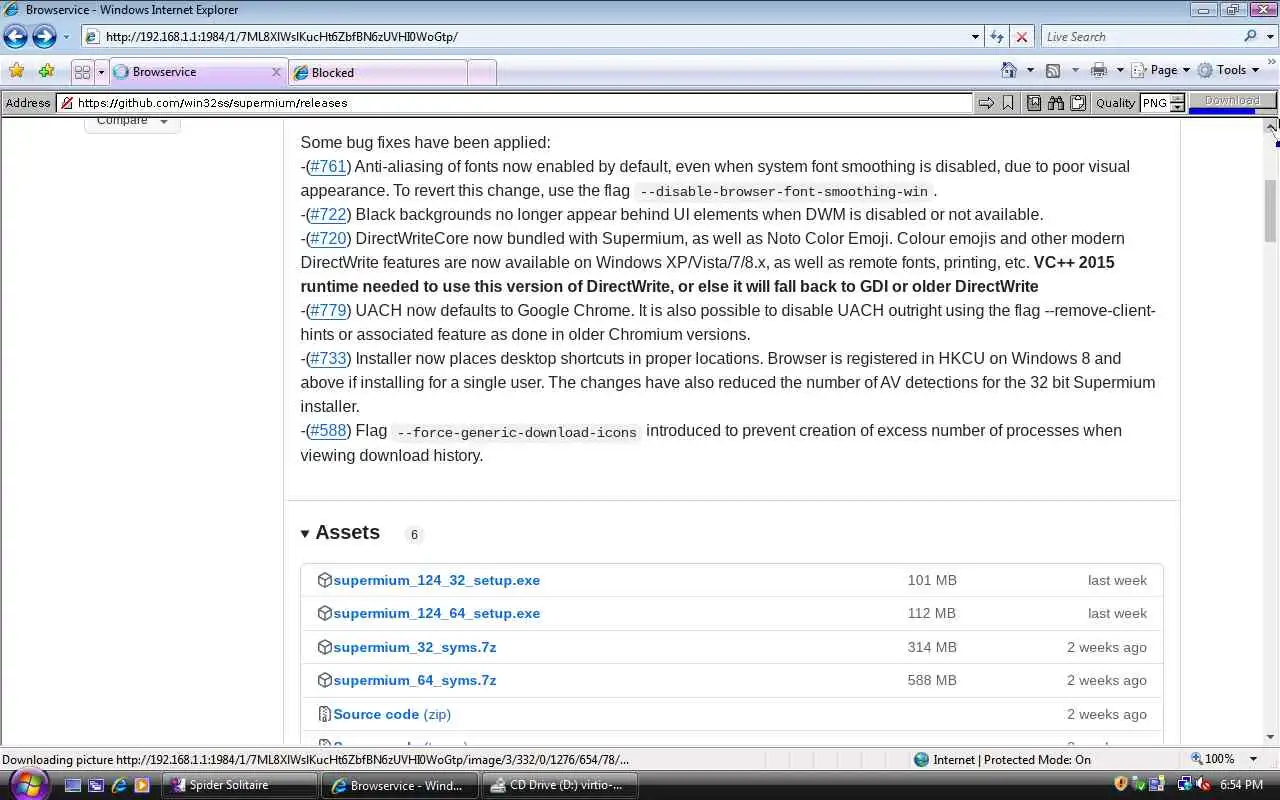The width and height of the screenshot is (1280, 800).
Task: Open the Recent Pages dropdown arrow
Action: [x=66, y=37]
